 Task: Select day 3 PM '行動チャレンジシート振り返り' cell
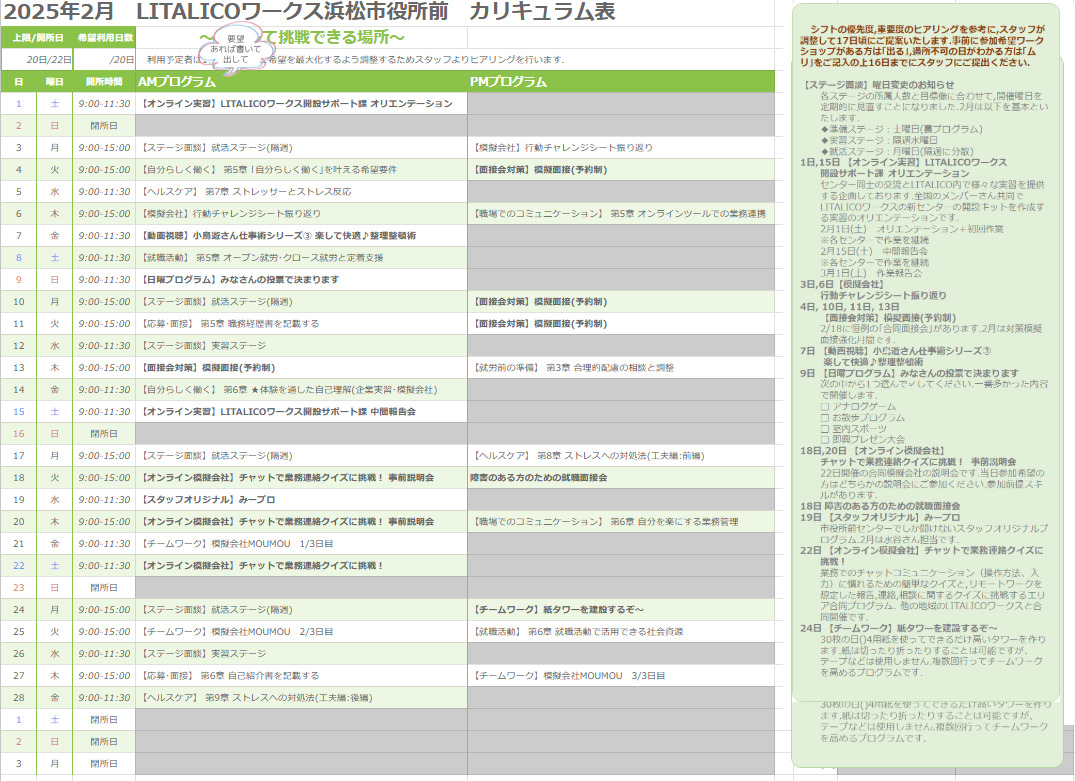pyautogui.click(x=621, y=147)
